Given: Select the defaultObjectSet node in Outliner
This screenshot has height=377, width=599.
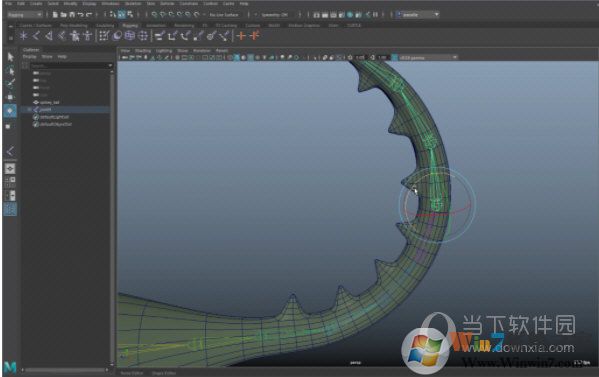Looking at the screenshot, I should coord(56,124).
